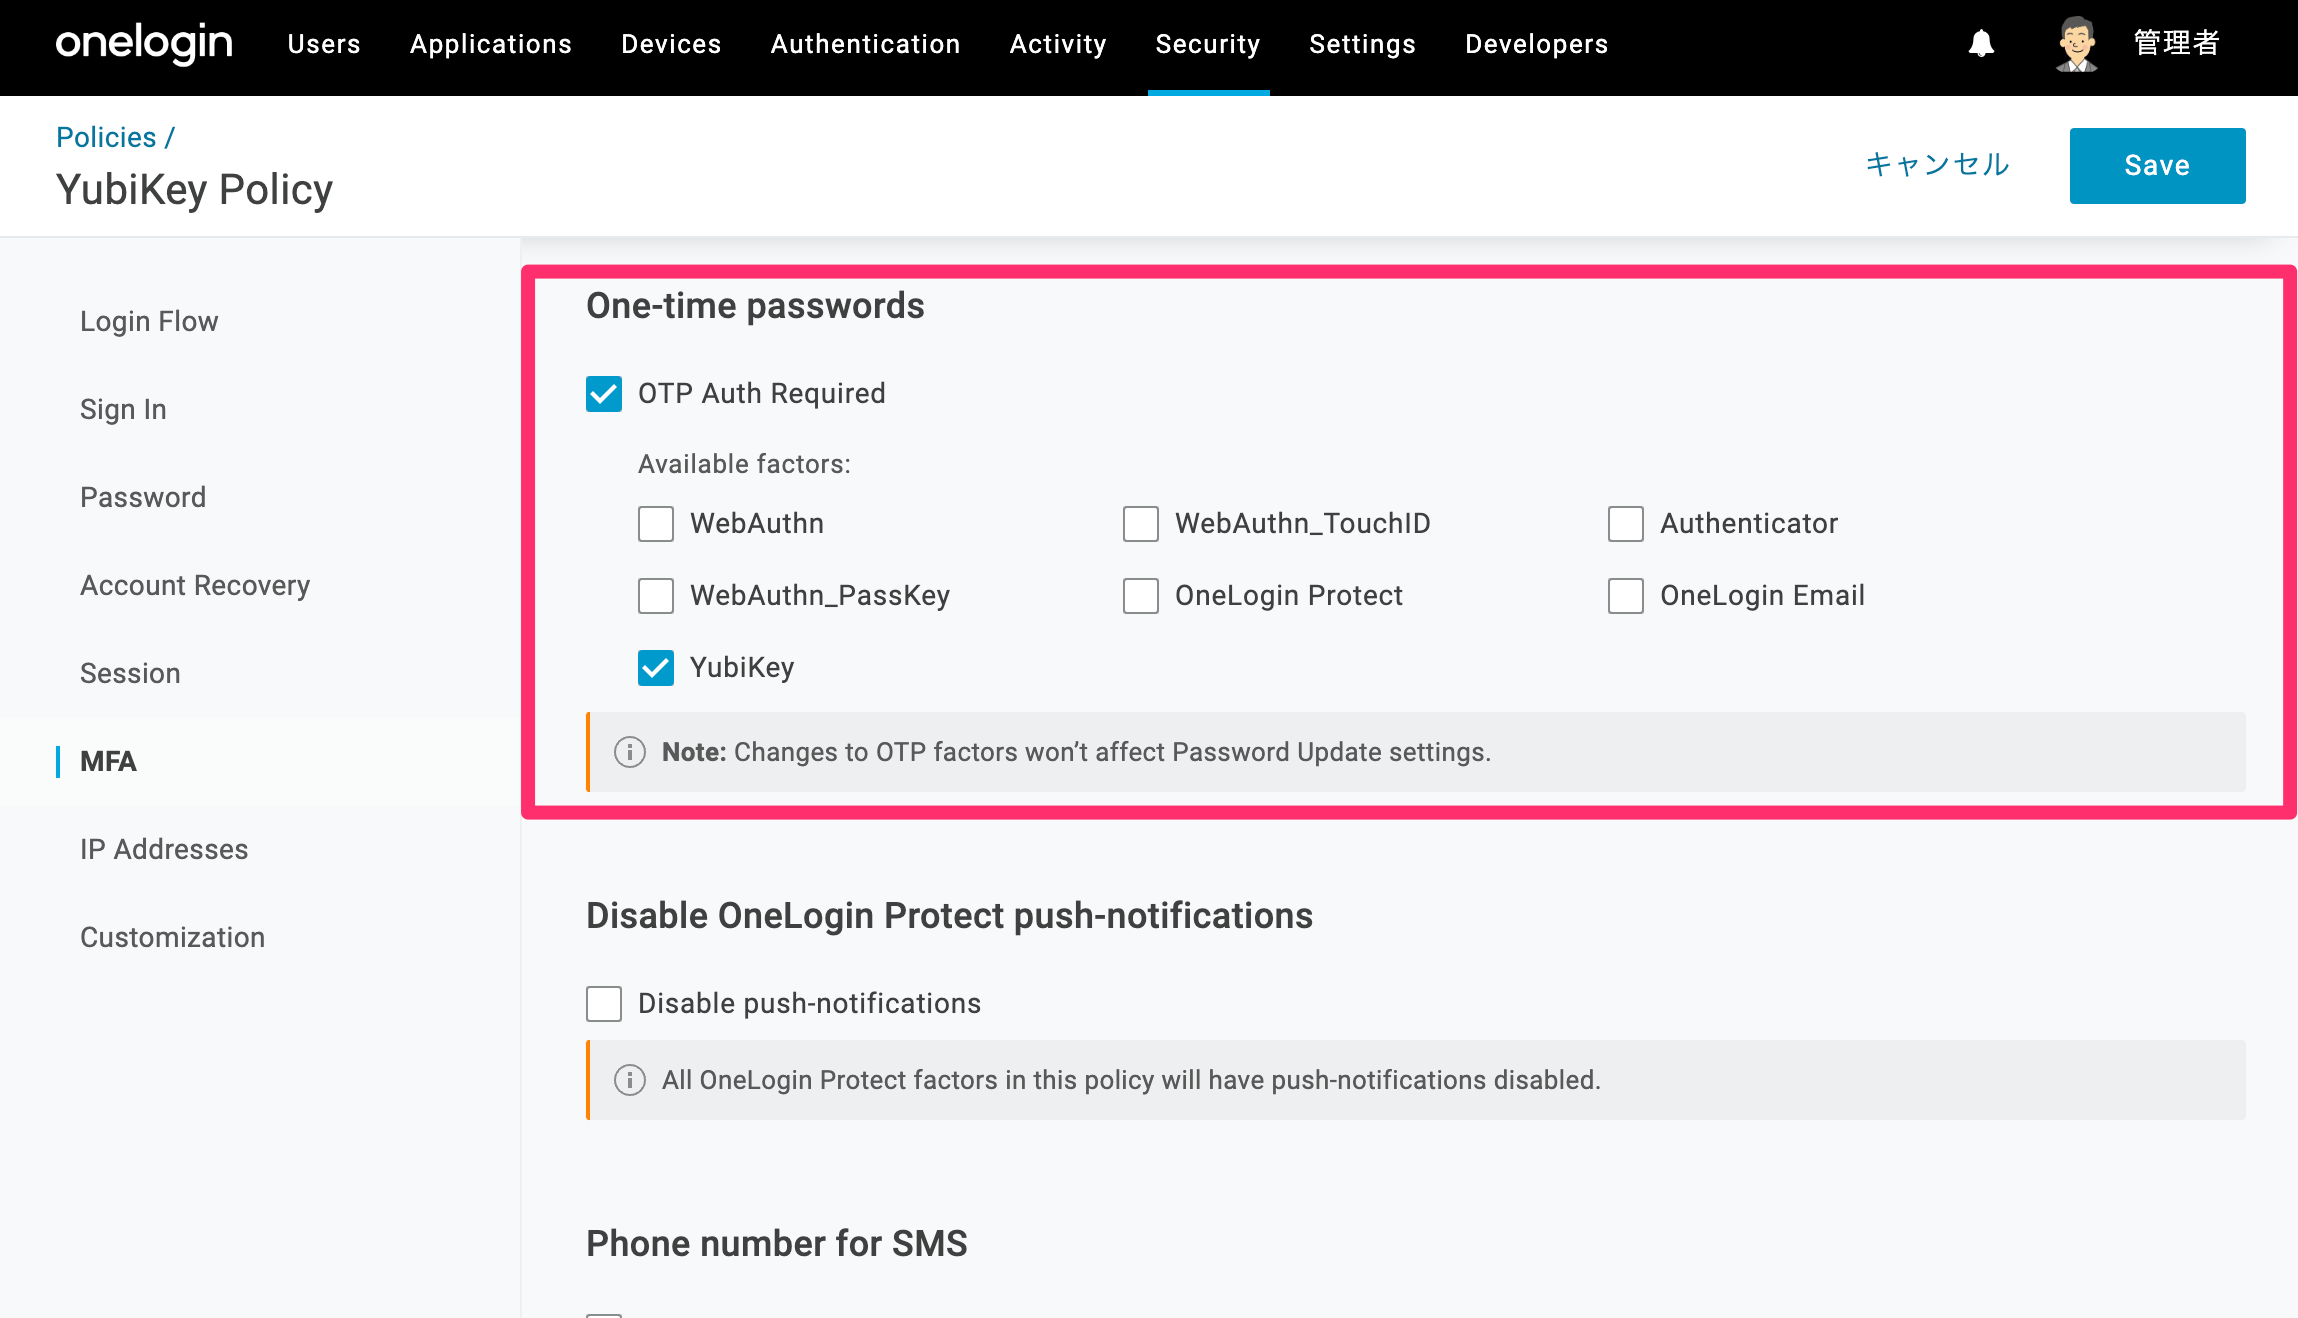2298x1318 pixels.
Task: Uncheck the YubiKey factor checkbox
Action: [656, 668]
